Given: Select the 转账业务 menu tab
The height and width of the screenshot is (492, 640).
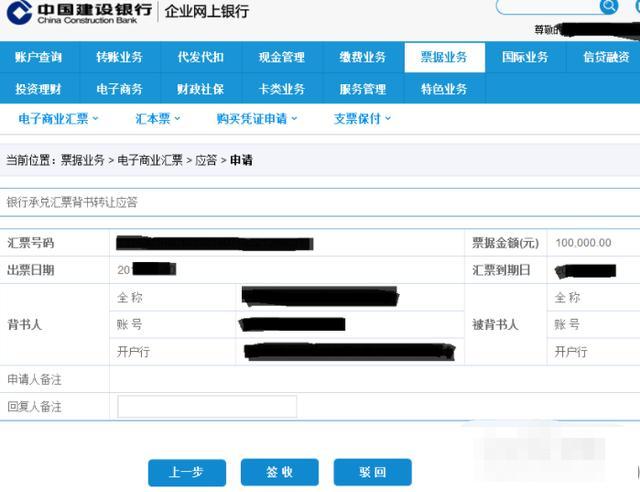Looking at the screenshot, I should (x=120, y=57).
